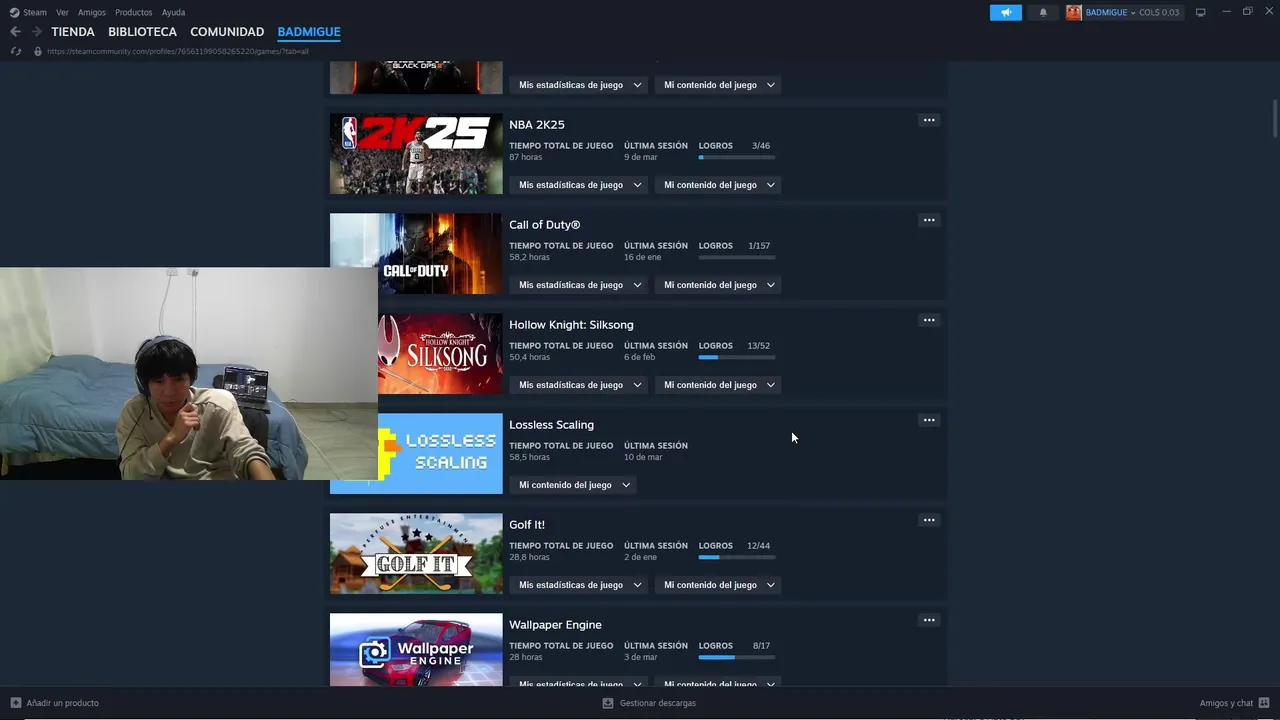Screen dimensions: 1280x720
Task: Reload the page with refresh icon
Action: click(x=15, y=51)
